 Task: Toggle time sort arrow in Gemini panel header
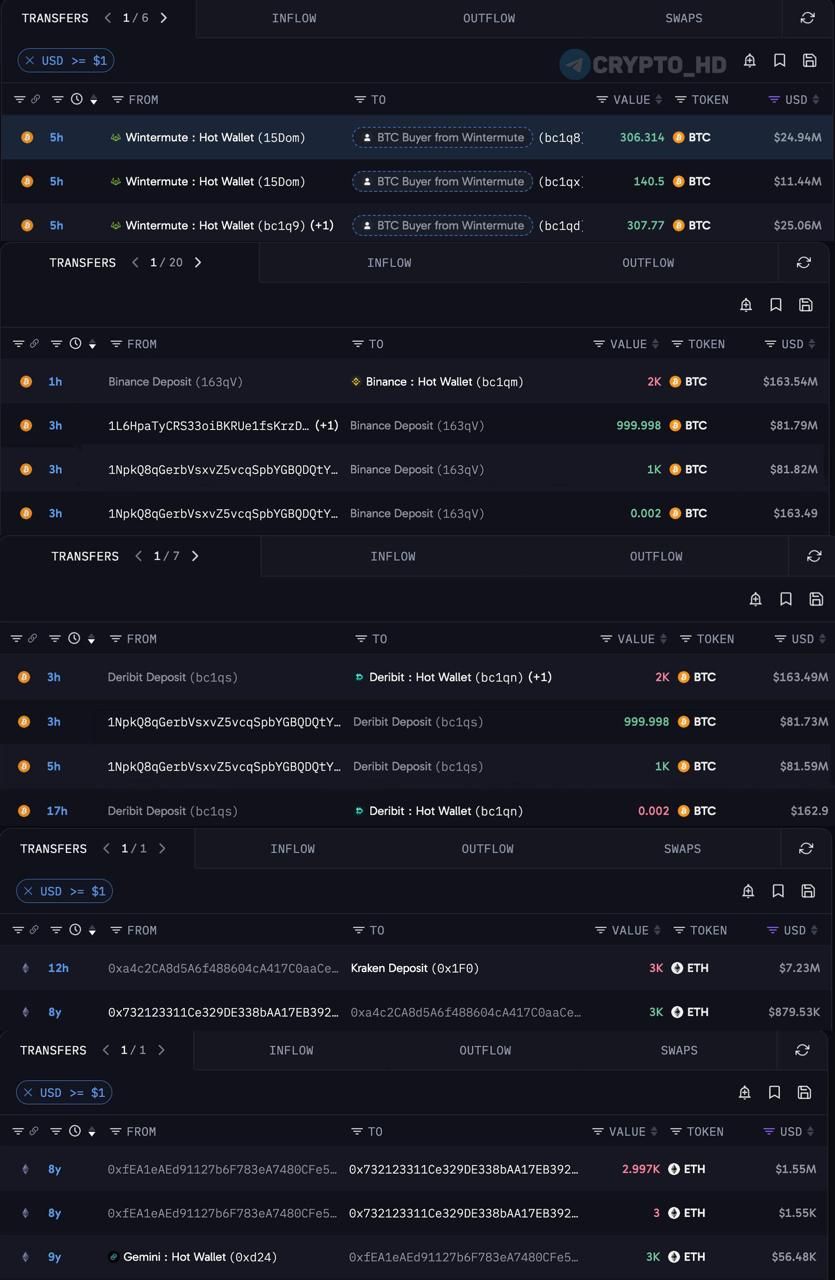(x=91, y=1132)
